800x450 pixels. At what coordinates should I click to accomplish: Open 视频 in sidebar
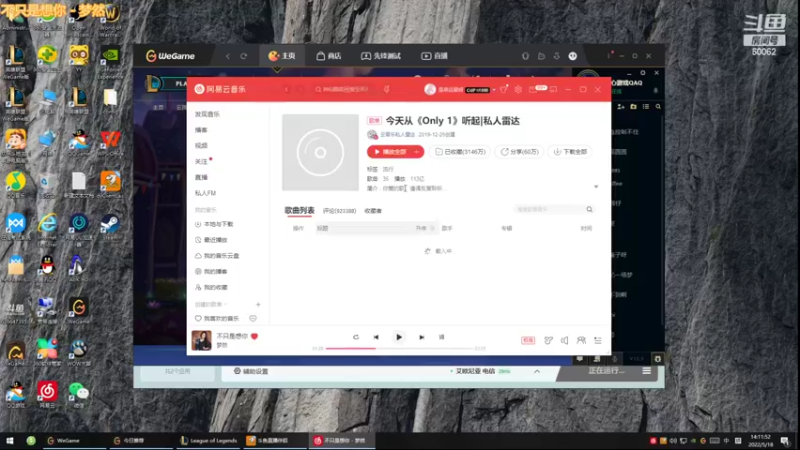coord(201,145)
